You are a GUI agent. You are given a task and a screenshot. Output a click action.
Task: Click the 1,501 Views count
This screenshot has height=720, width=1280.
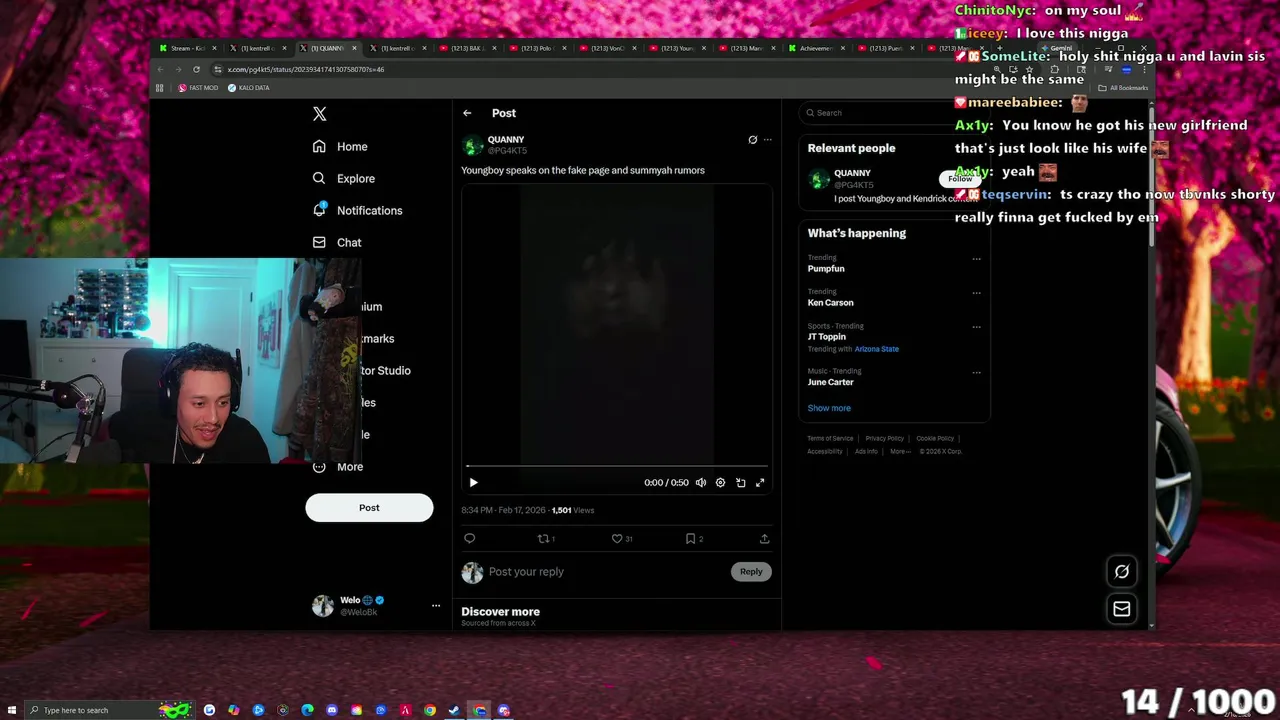(x=573, y=510)
